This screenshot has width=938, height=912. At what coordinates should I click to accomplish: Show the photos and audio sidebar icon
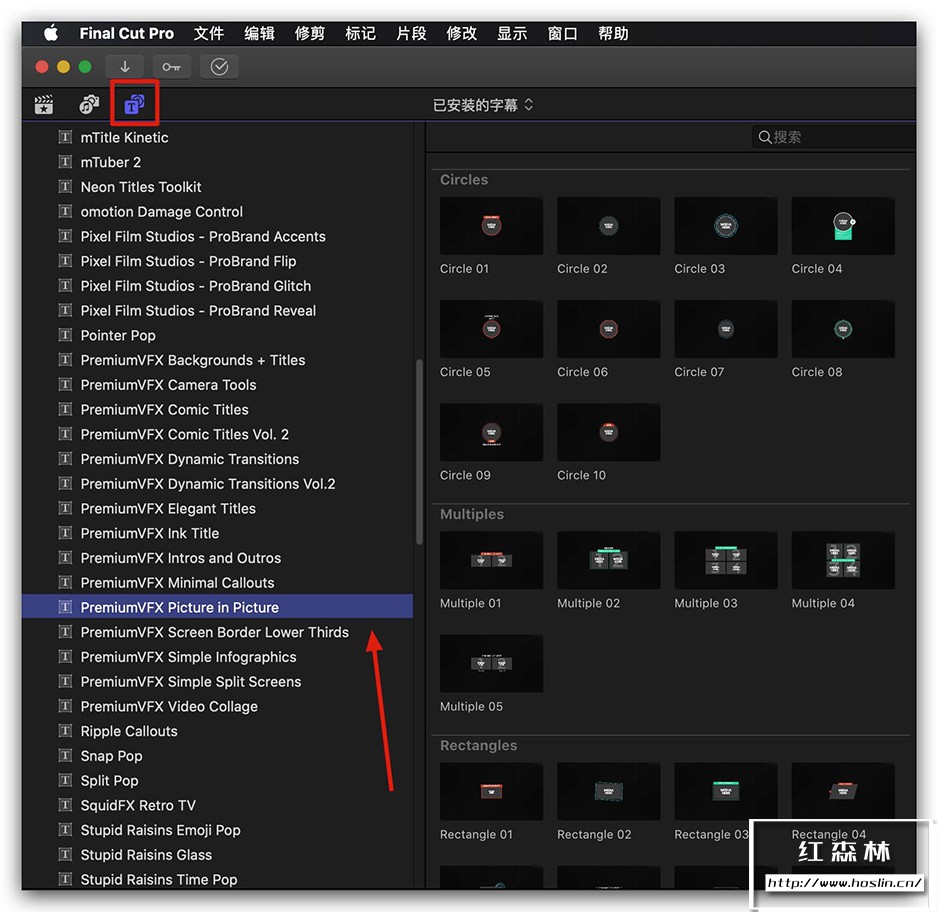[x=89, y=105]
